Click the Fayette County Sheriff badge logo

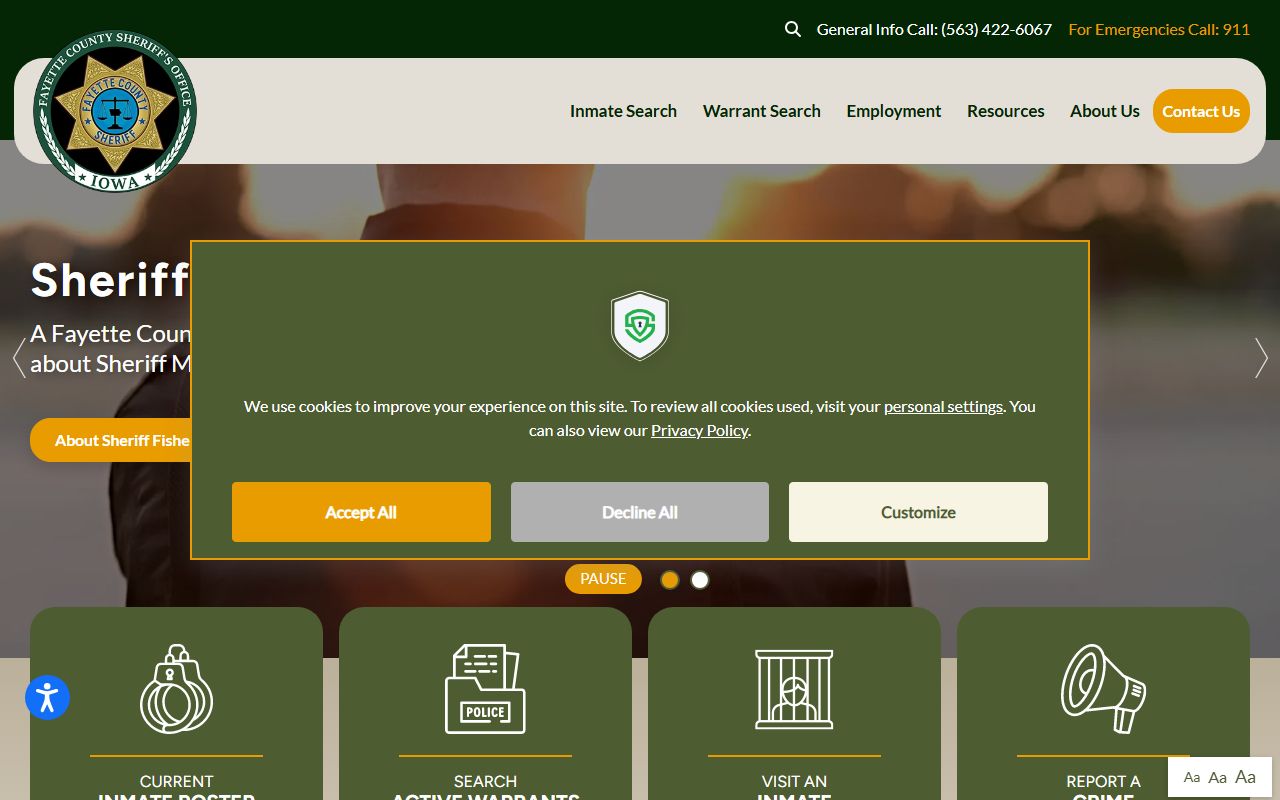click(x=115, y=111)
